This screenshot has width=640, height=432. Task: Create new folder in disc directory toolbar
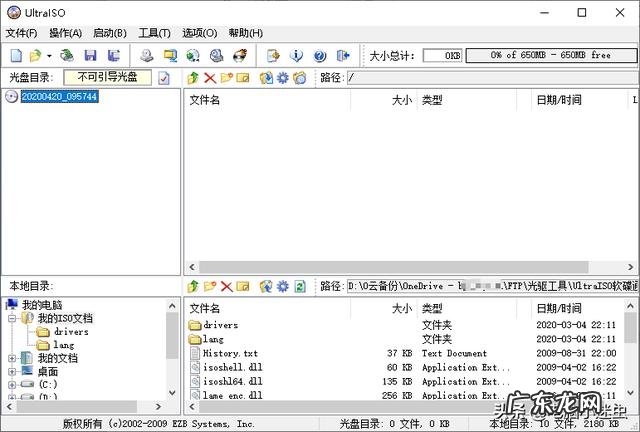[227, 78]
